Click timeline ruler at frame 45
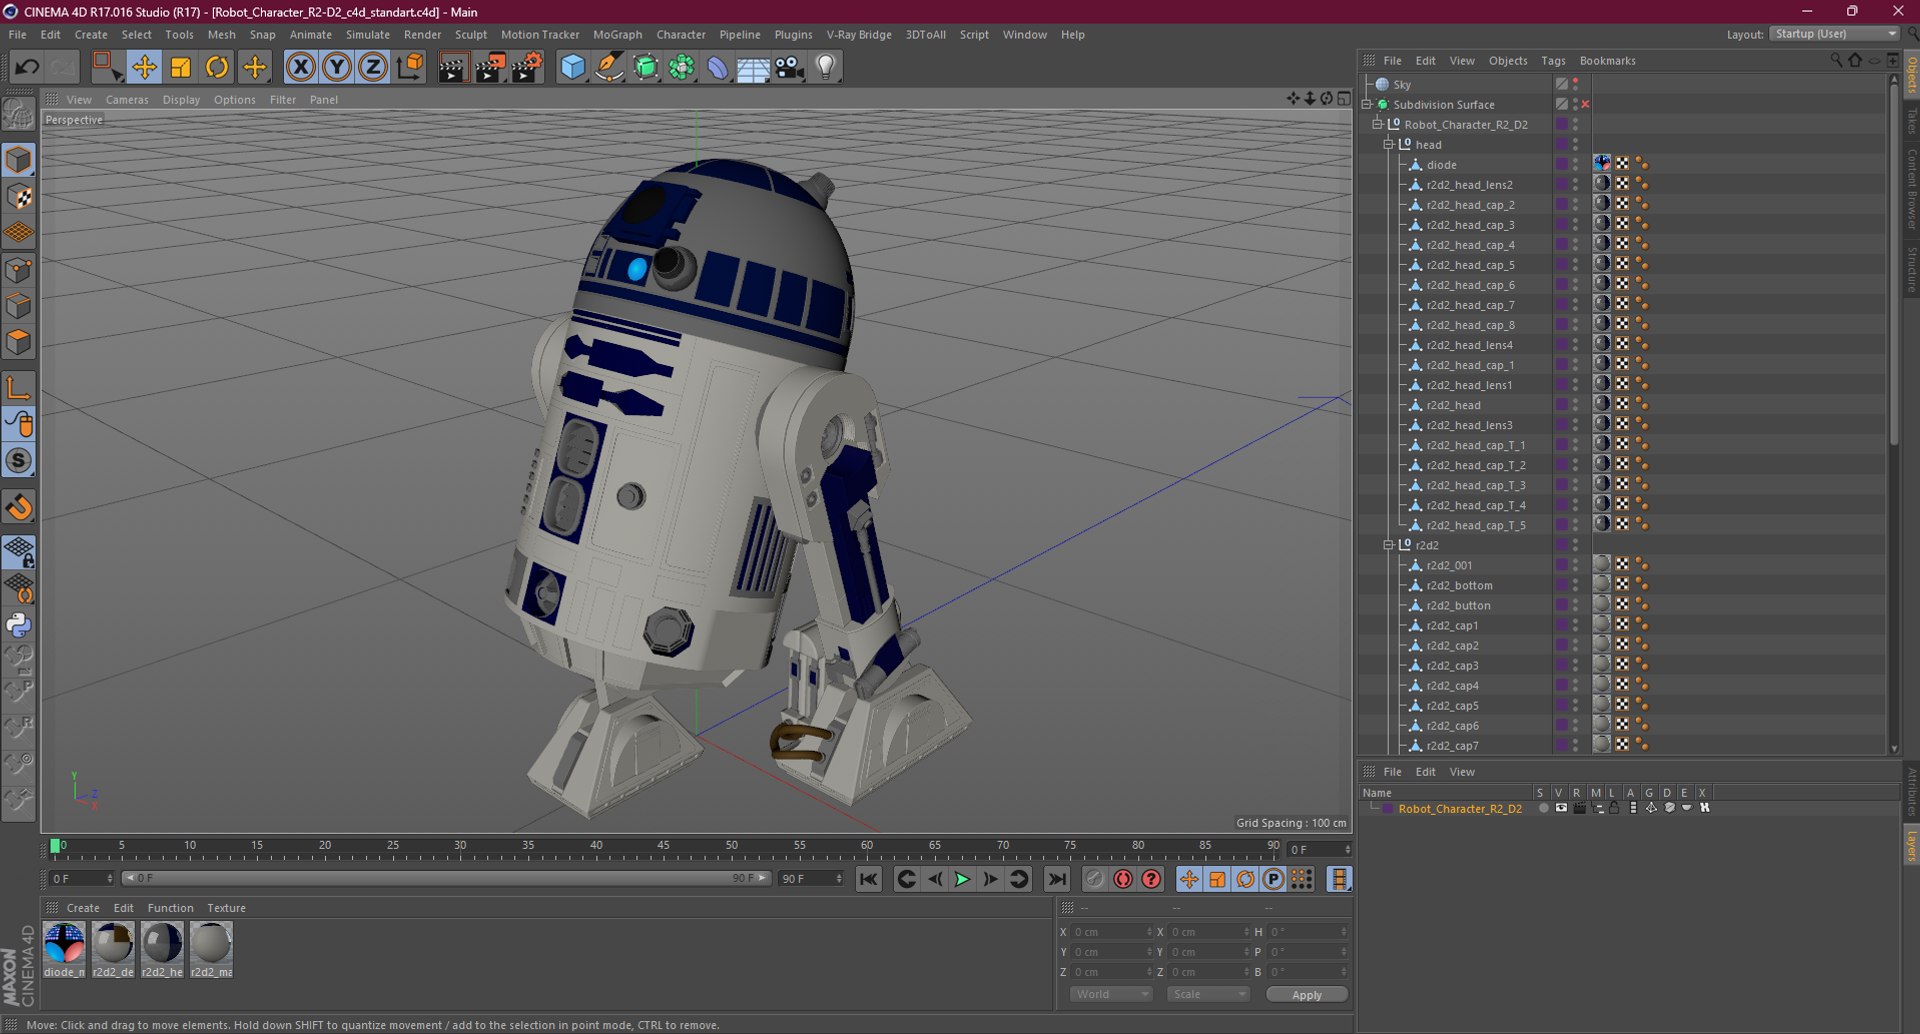Viewport: 1920px width, 1034px height. pyautogui.click(x=663, y=848)
